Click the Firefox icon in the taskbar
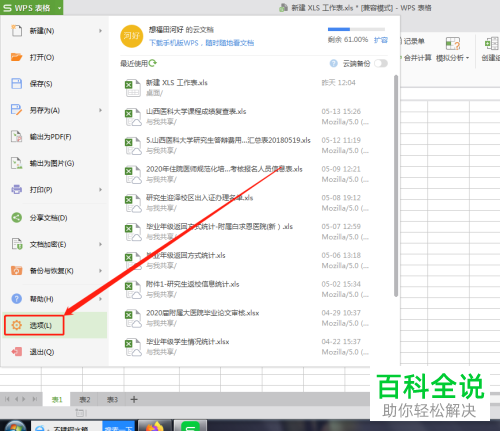The height and width of the screenshot is (431, 500). tap(155, 426)
